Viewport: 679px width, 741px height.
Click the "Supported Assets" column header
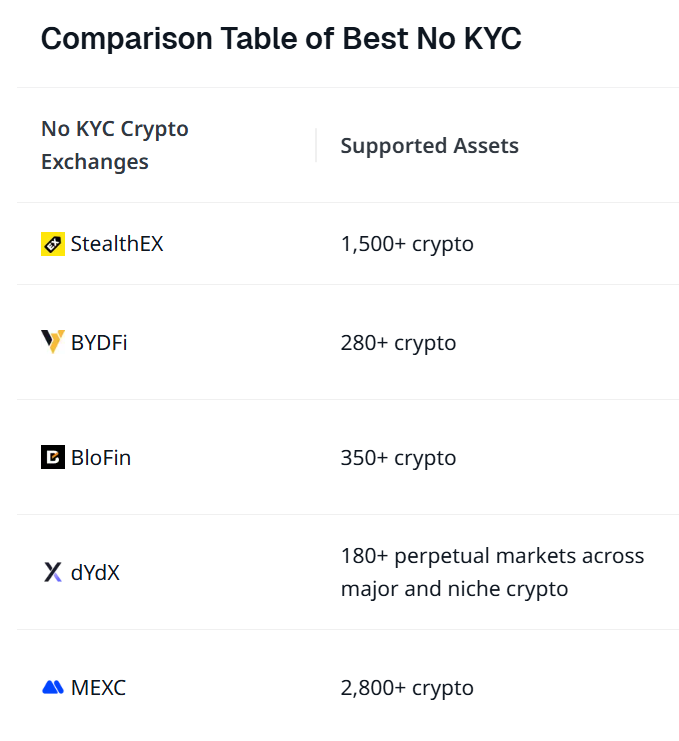pos(429,146)
